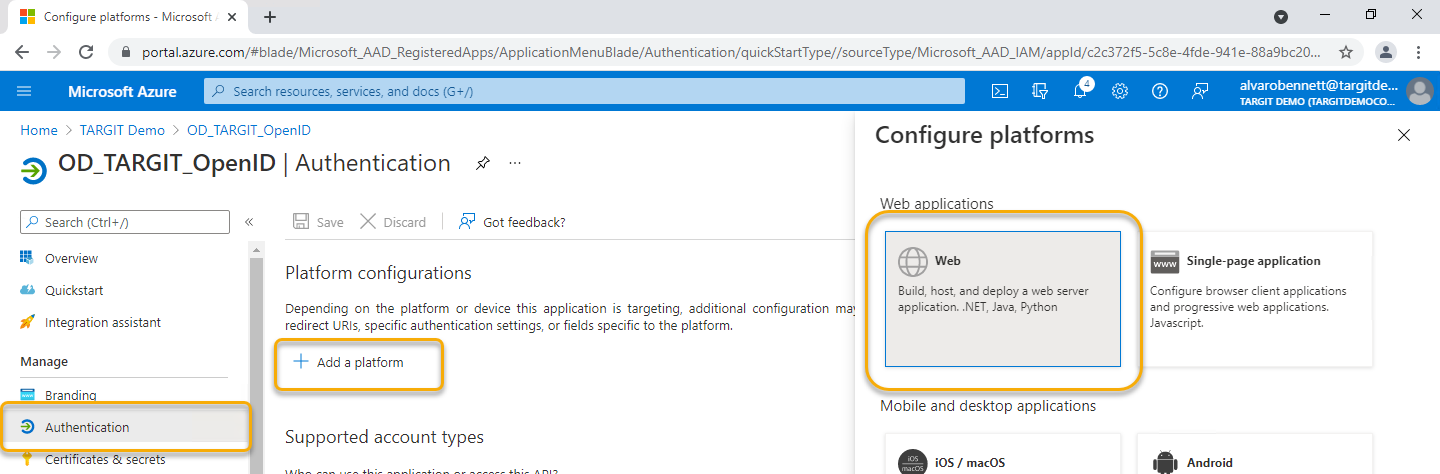Choose the iOS / macOS platform card

click(x=1003, y=454)
